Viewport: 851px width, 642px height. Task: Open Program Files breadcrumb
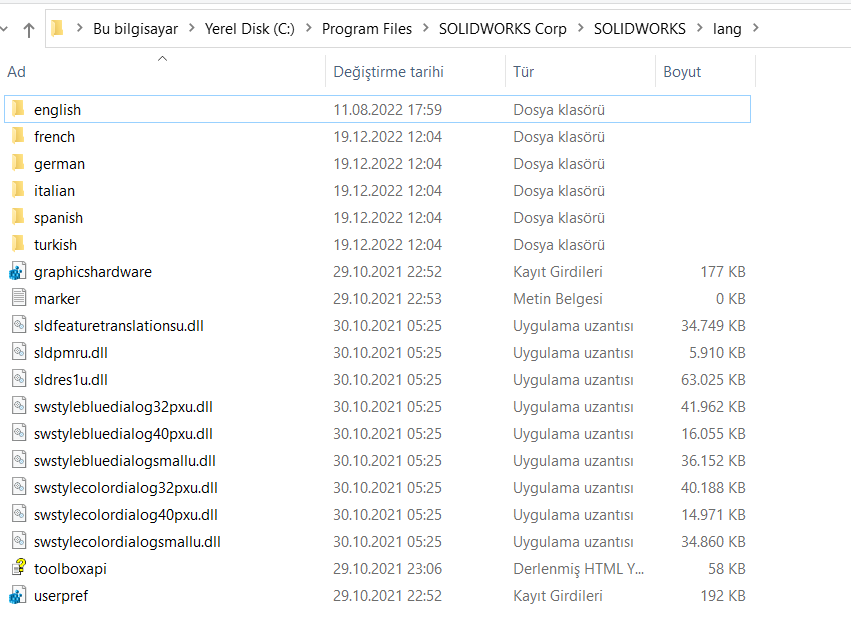click(367, 29)
